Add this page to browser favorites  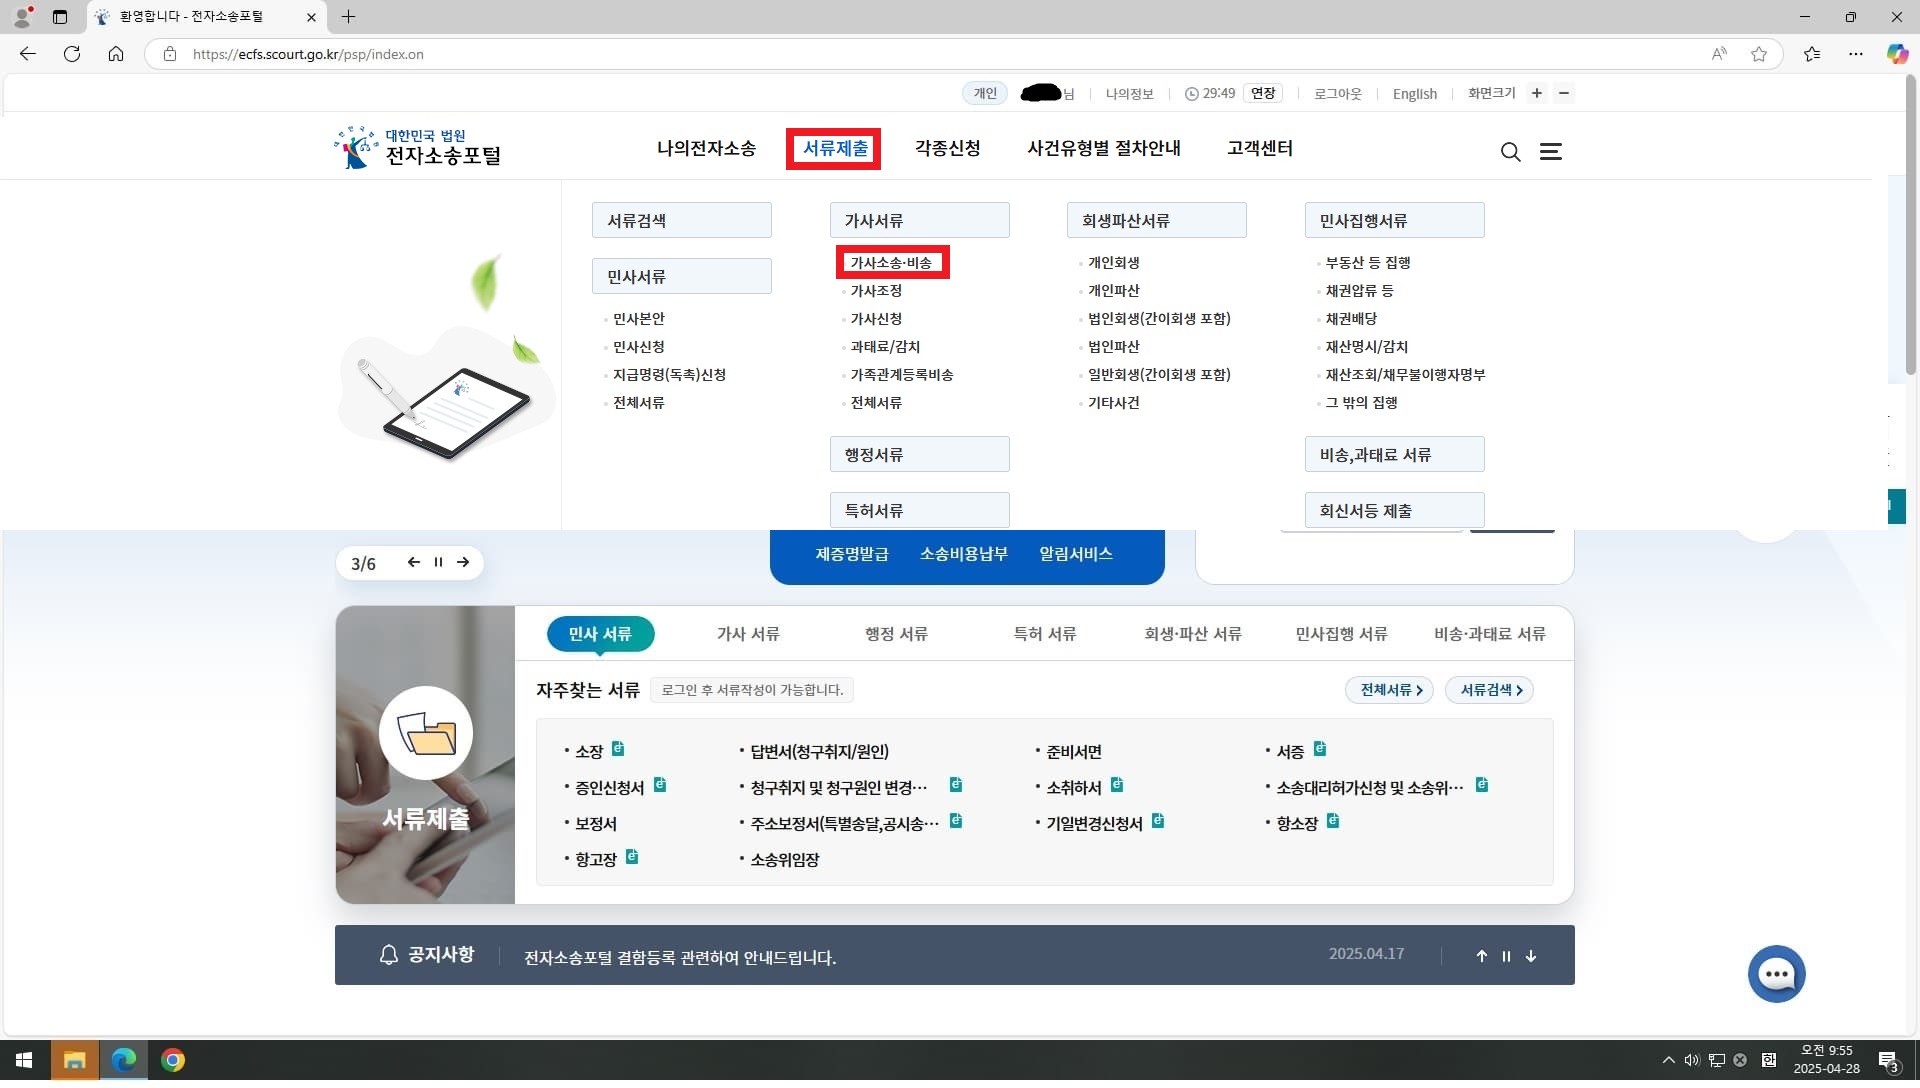1759,54
